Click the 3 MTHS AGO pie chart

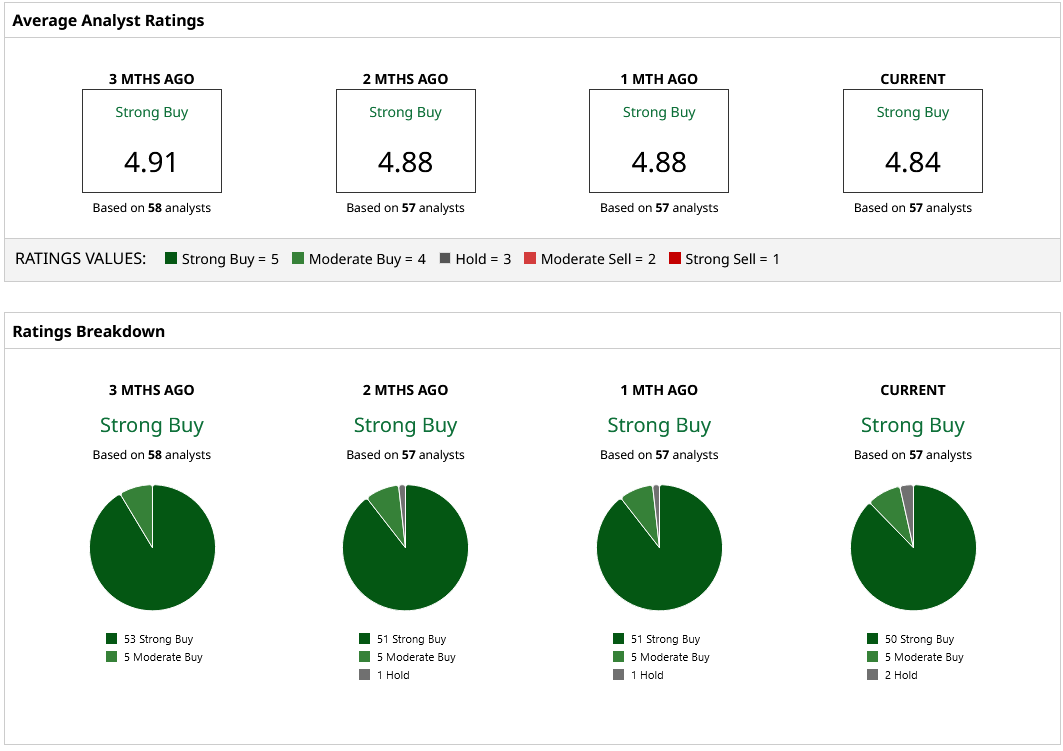click(152, 548)
